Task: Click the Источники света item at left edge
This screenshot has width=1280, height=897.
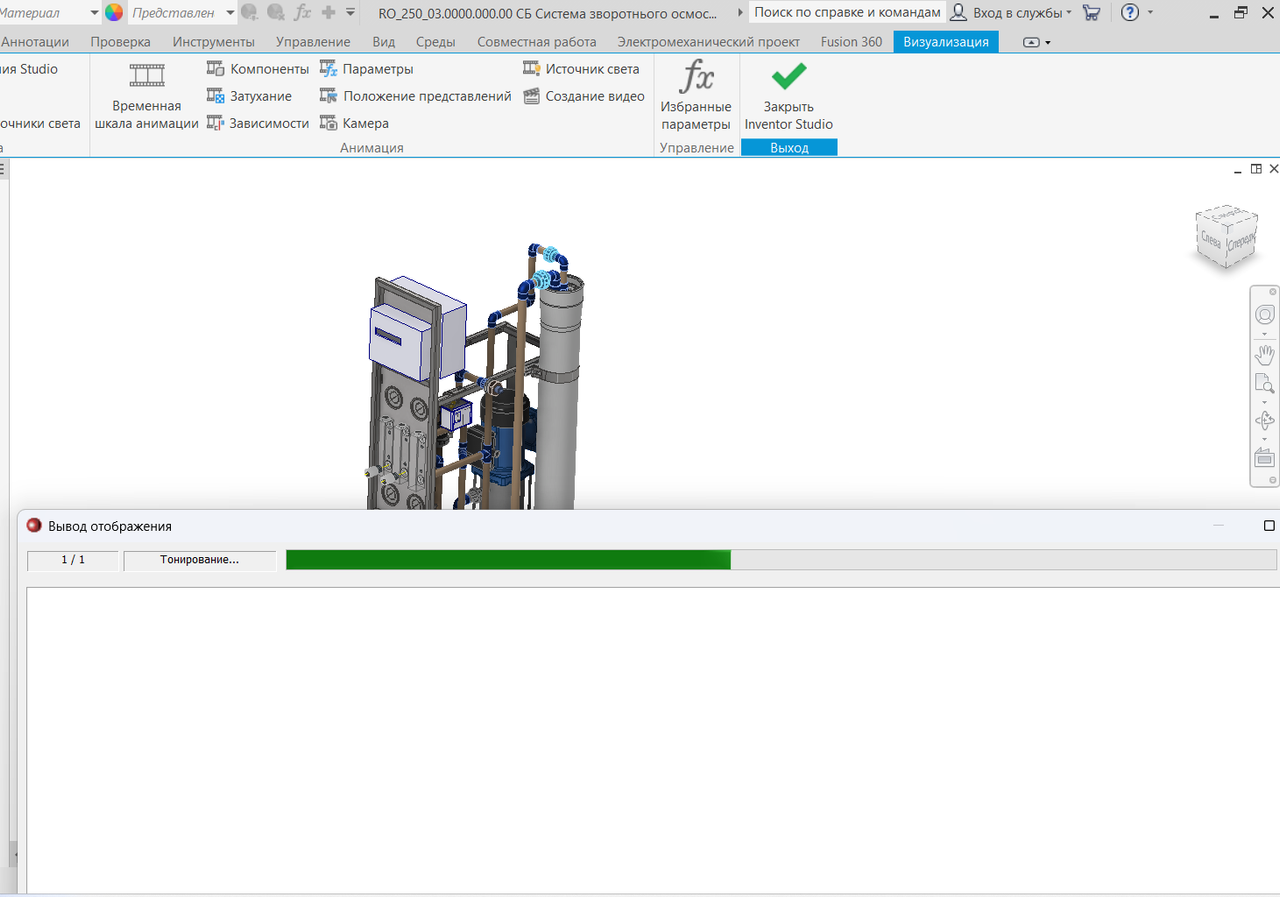Action: point(40,123)
